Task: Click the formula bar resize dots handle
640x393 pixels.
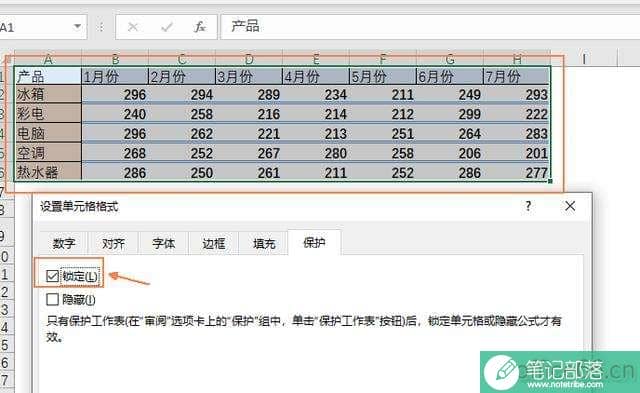Action: tap(101, 27)
